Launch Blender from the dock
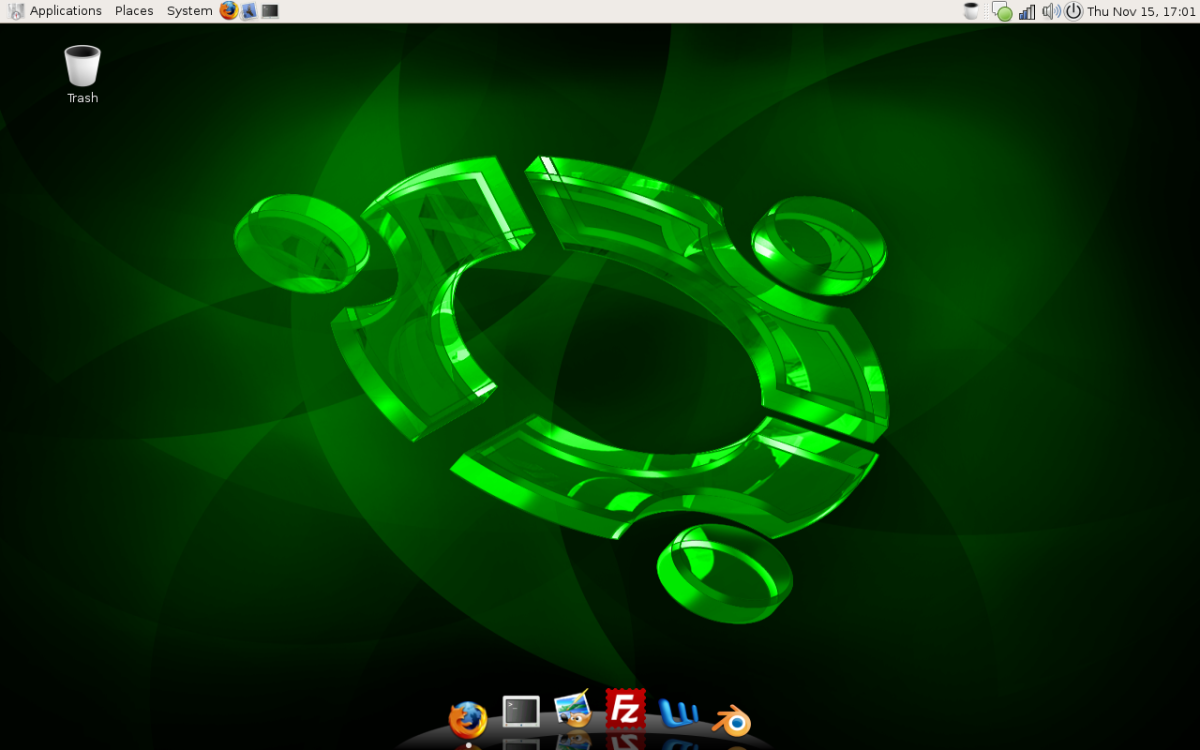Image resolution: width=1200 pixels, height=750 pixels. [732, 719]
